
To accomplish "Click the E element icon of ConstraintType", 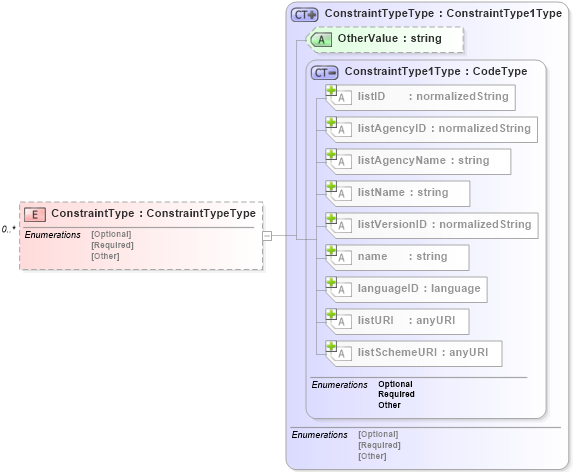I will tap(35, 214).
